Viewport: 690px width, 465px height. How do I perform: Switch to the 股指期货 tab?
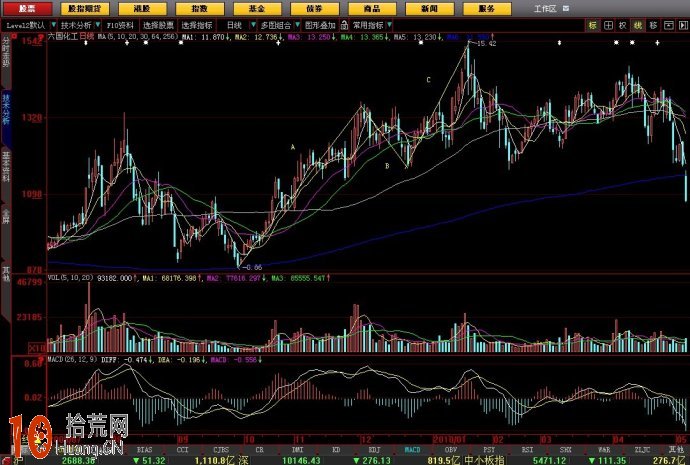[x=83, y=7]
